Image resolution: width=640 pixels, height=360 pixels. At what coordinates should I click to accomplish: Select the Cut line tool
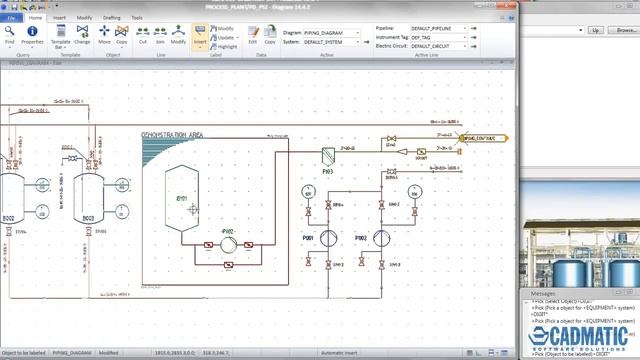pyautogui.click(x=142, y=35)
